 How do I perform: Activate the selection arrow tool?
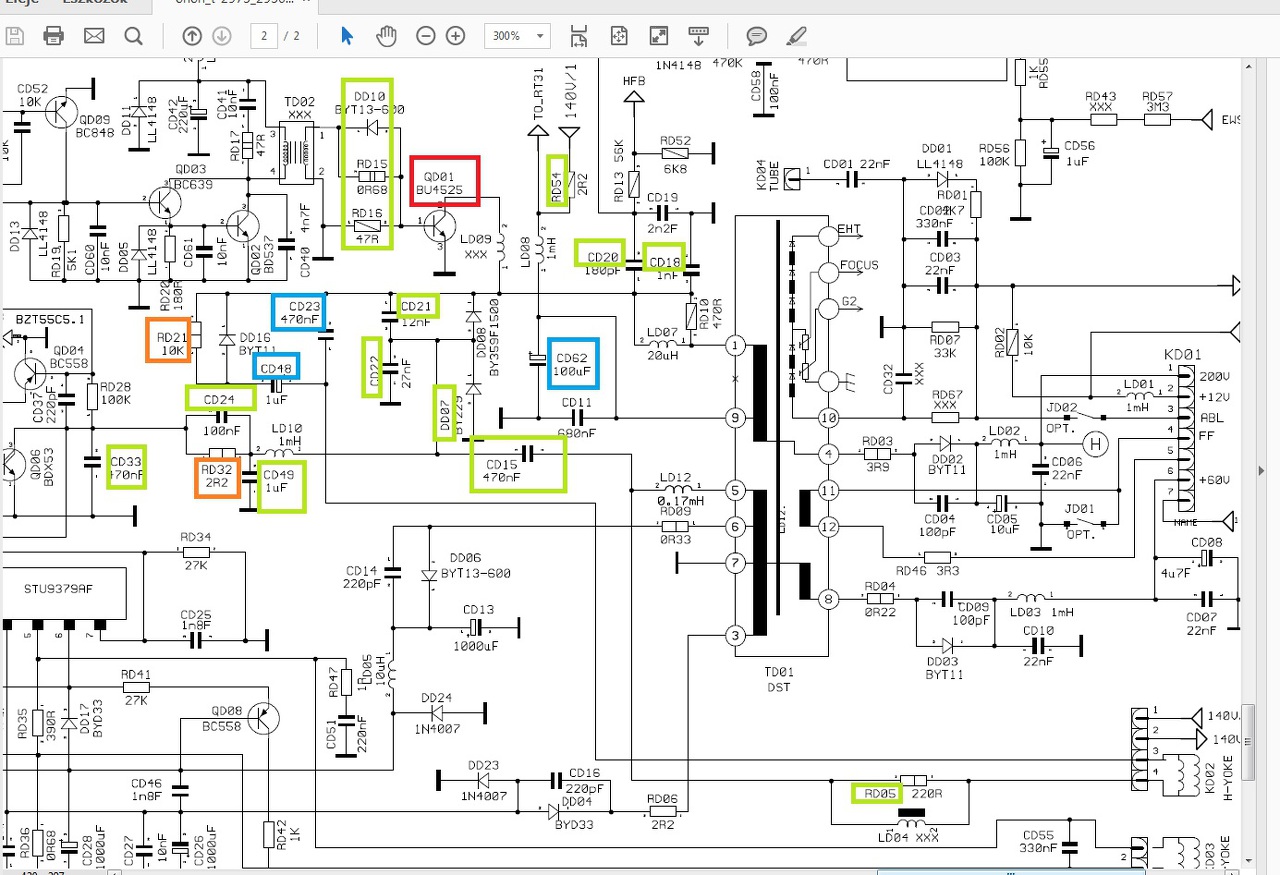[x=347, y=36]
